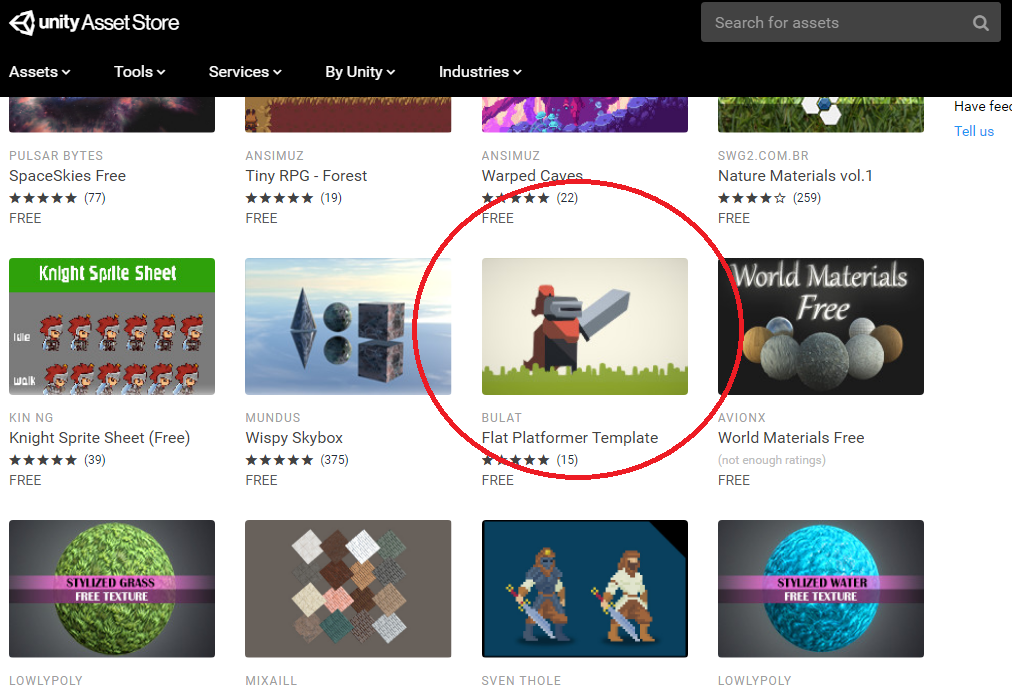Open the SpaceSkies Free asset title
The width and height of the screenshot is (1012, 691).
click(67, 175)
